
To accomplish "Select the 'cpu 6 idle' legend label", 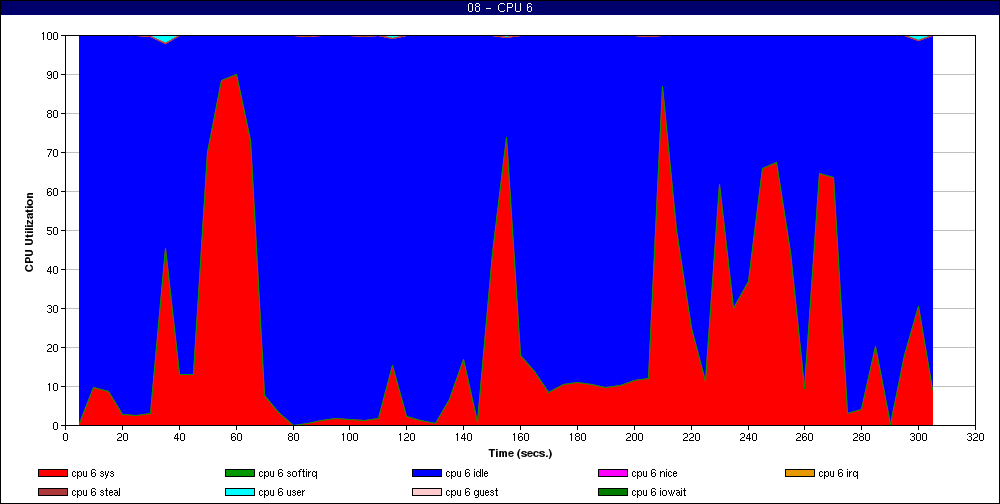I will click(467, 473).
